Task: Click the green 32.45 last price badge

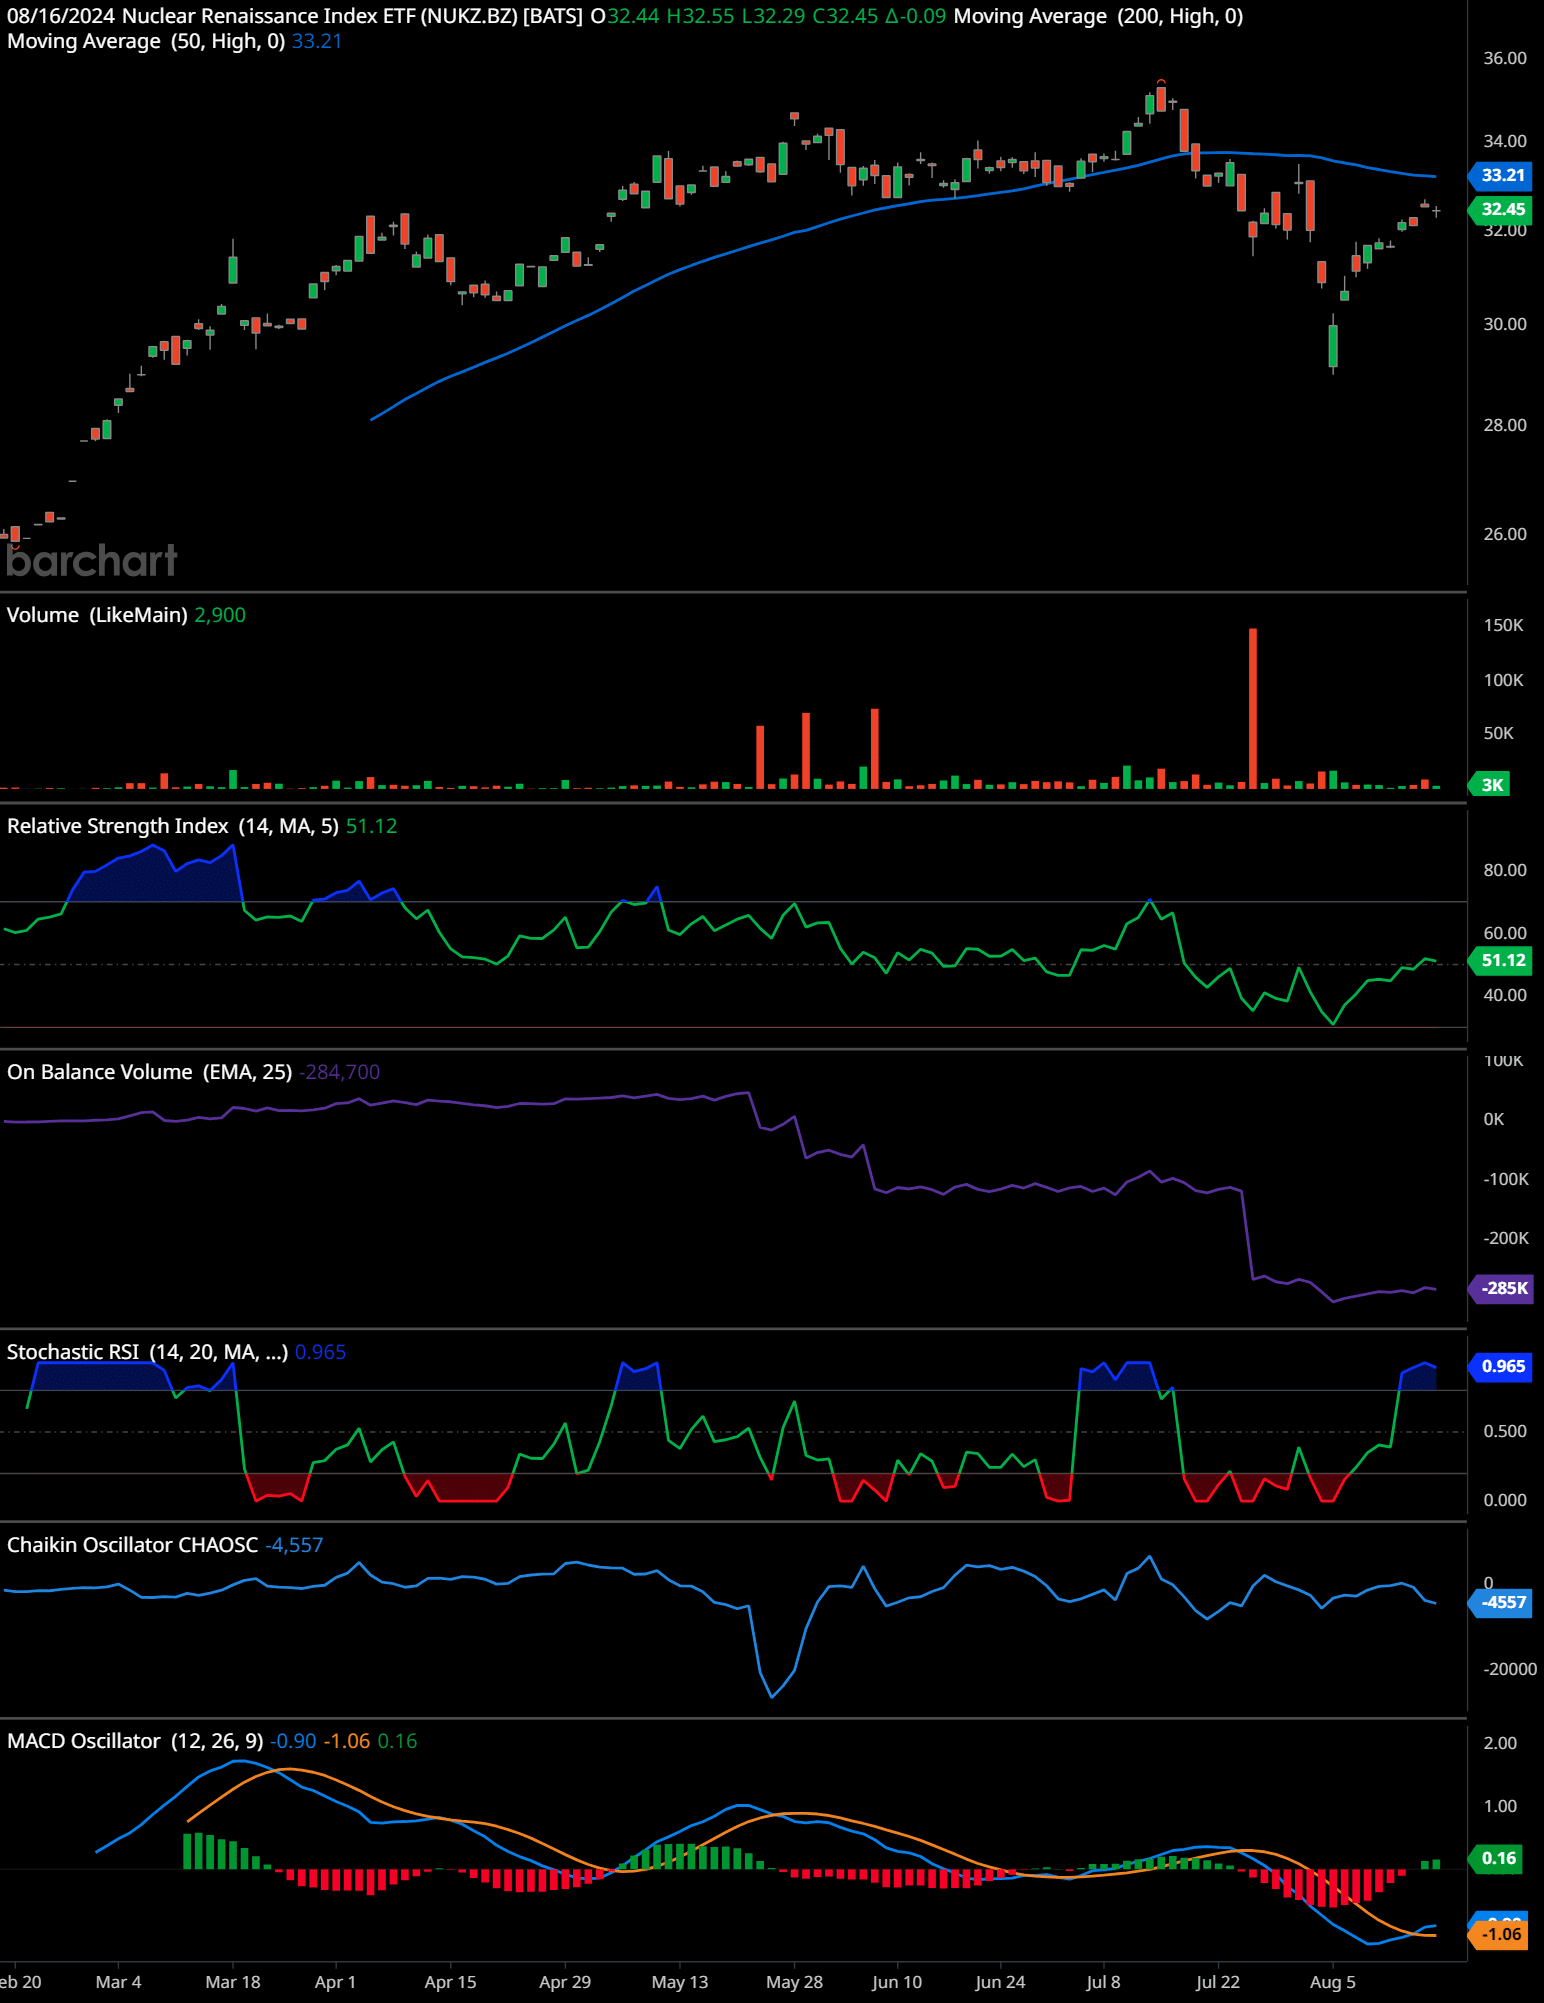Action: (1501, 209)
